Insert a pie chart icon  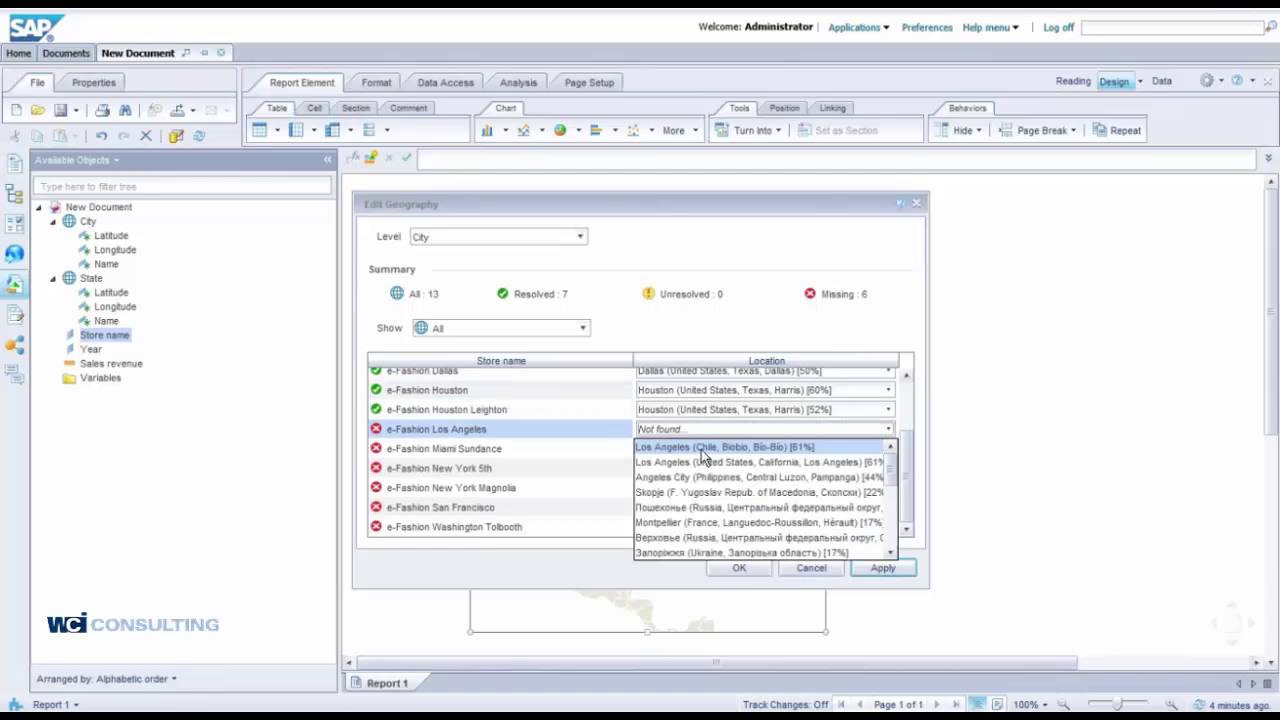coord(560,130)
